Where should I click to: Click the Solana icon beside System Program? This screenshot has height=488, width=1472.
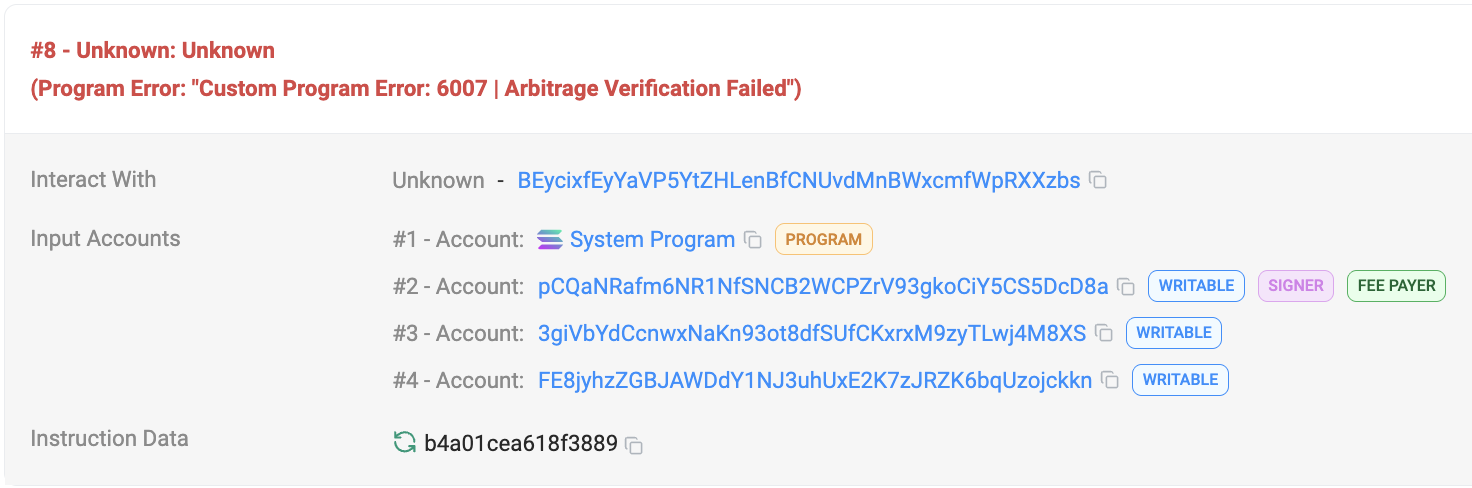[550, 240]
